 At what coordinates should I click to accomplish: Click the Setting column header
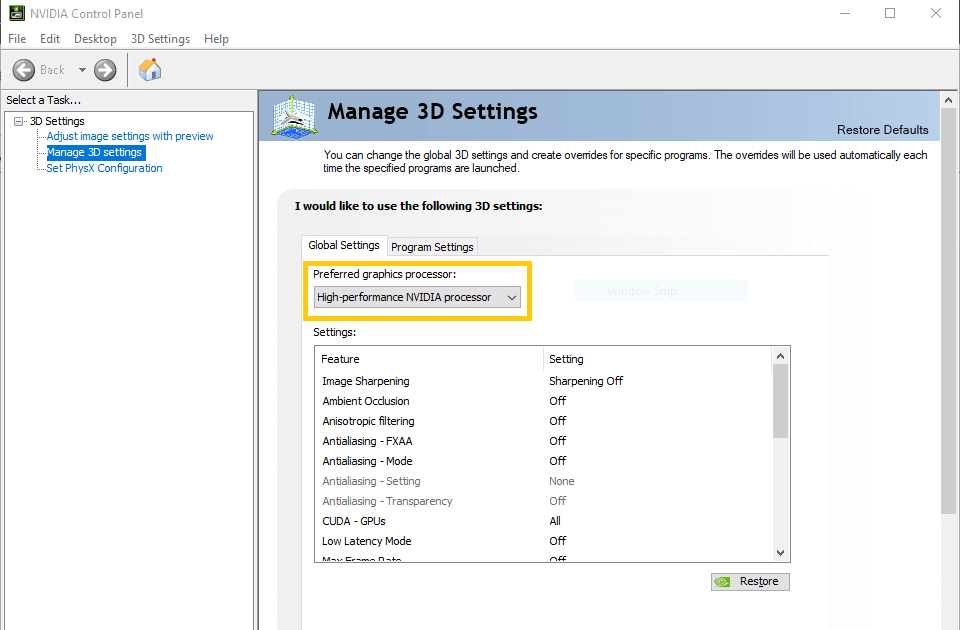click(658, 359)
